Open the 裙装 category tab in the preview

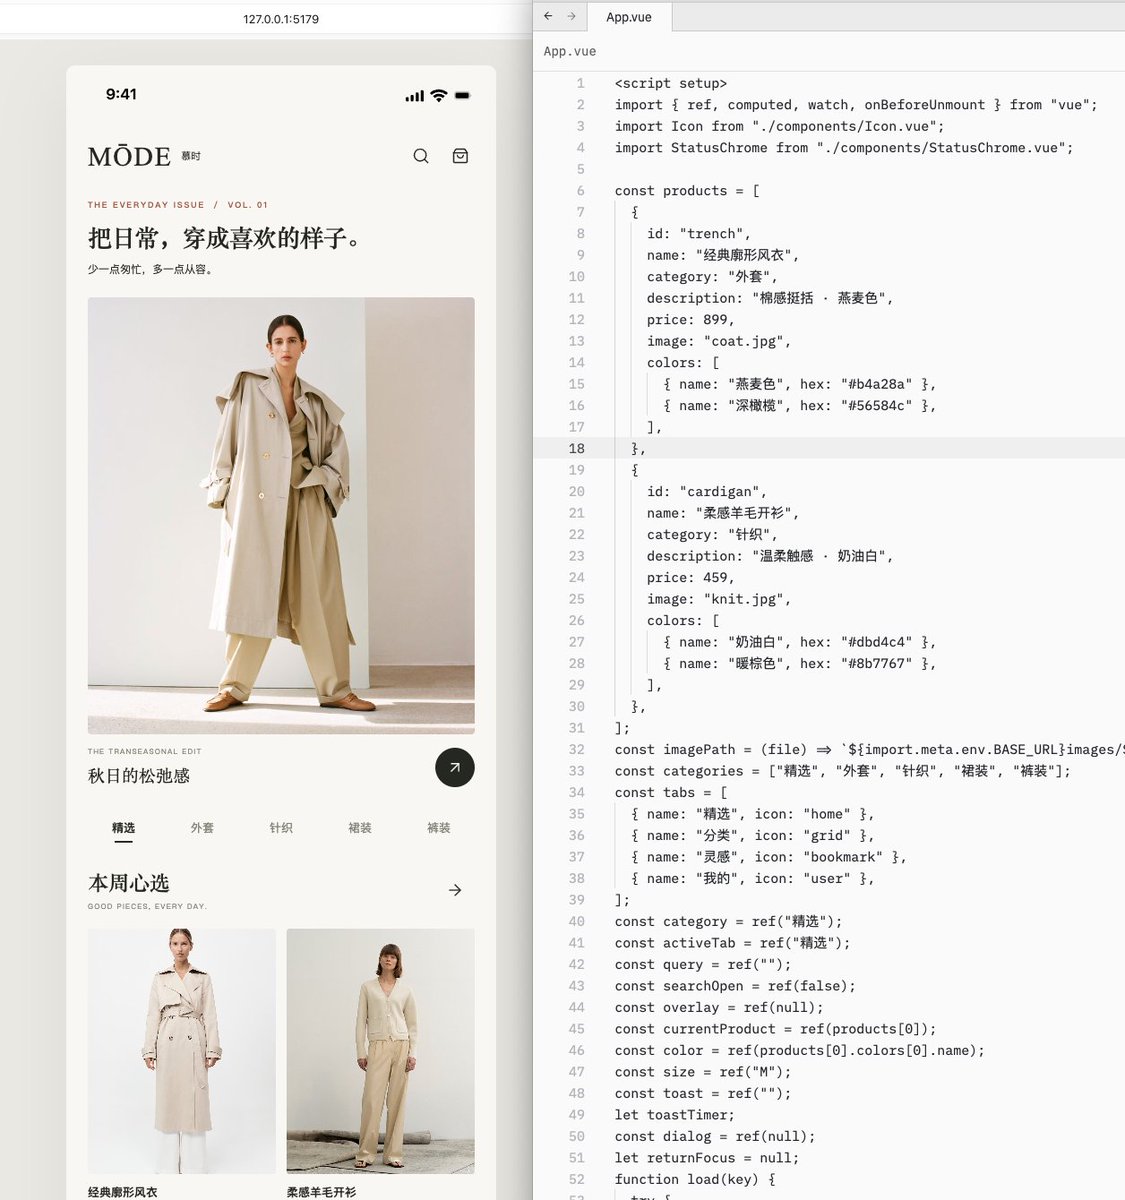pyautogui.click(x=360, y=828)
